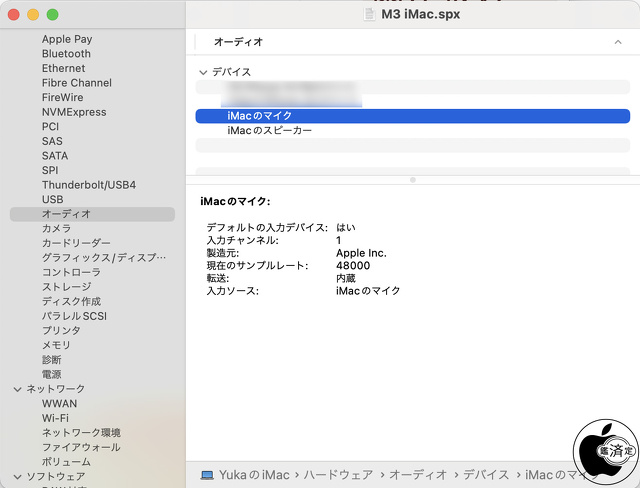Click the Apple Inc. manufacturer value

click(361, 253)
